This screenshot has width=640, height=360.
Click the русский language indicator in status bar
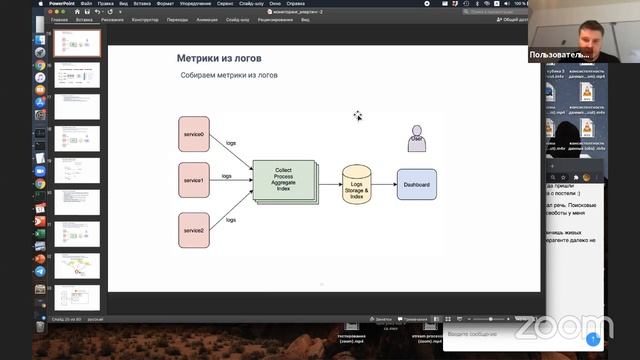(x=96, y=319)
